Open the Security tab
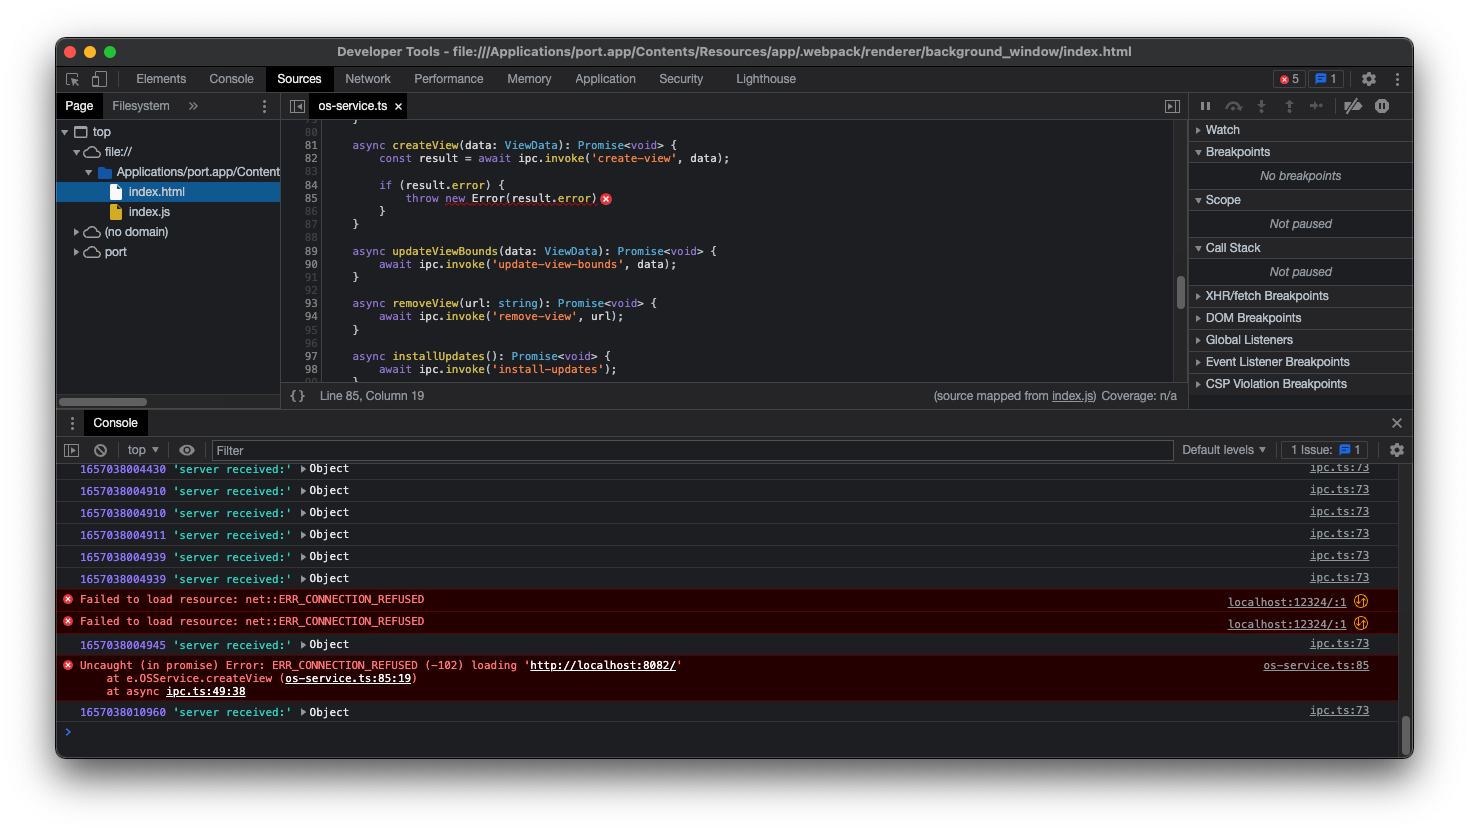 pos(681,79)
